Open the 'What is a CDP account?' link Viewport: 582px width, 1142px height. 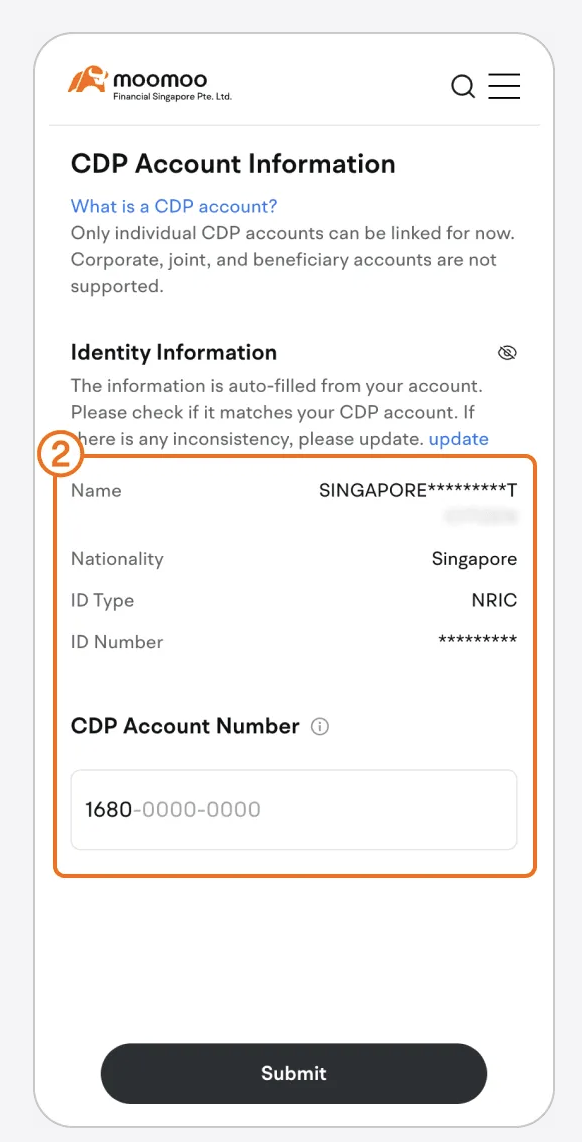[173, 206]
